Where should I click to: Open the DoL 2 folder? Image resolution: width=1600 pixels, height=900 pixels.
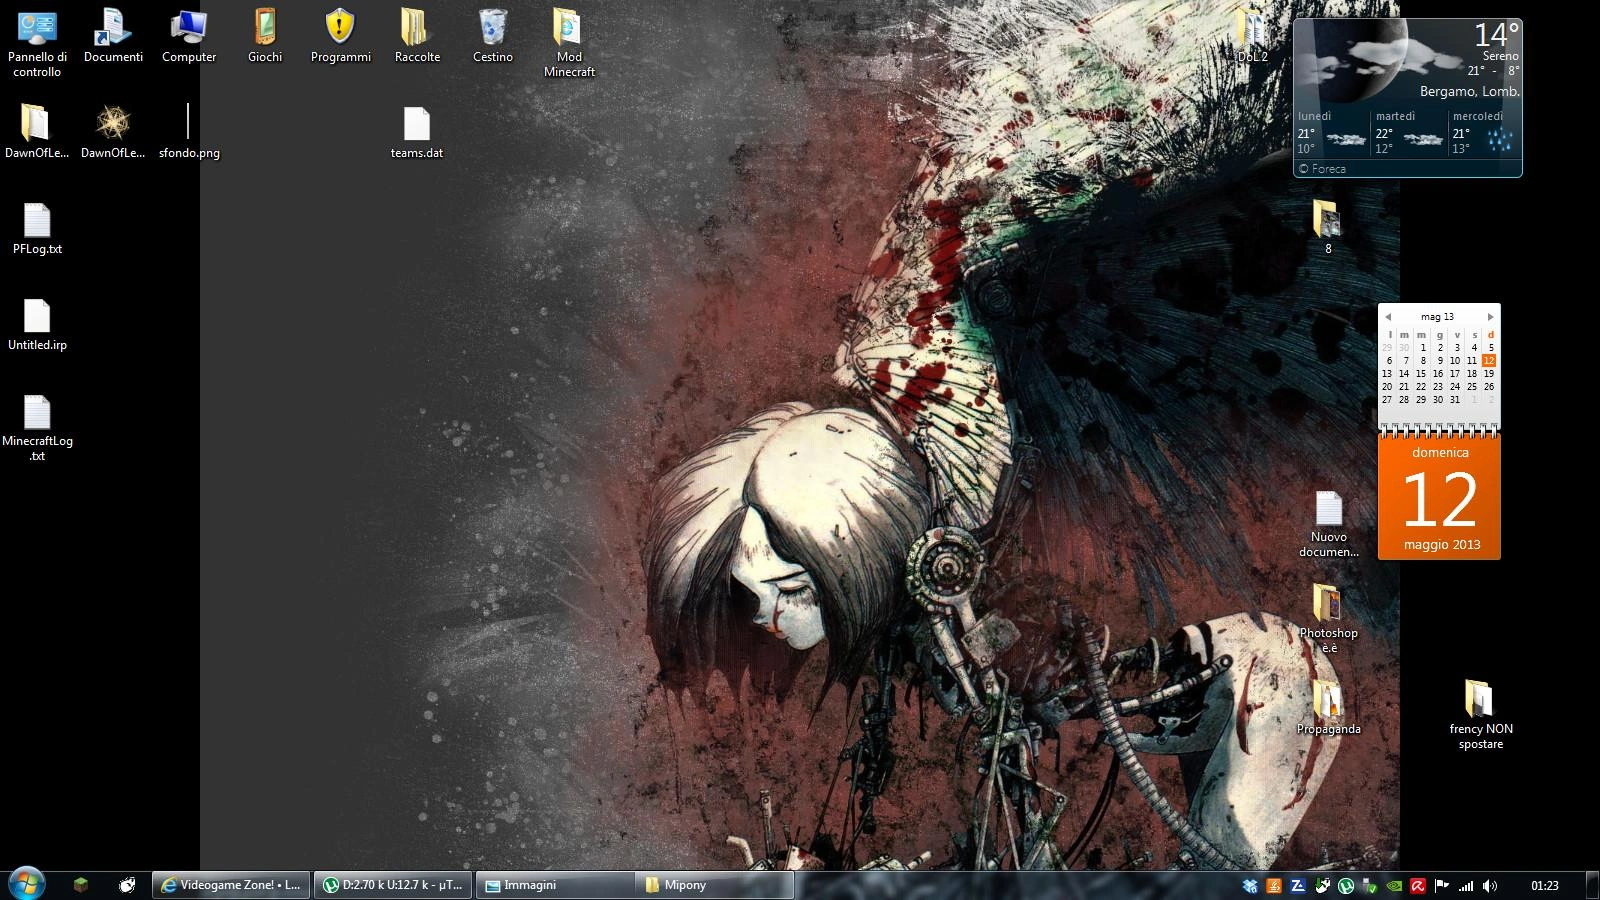pos(1252,37)
